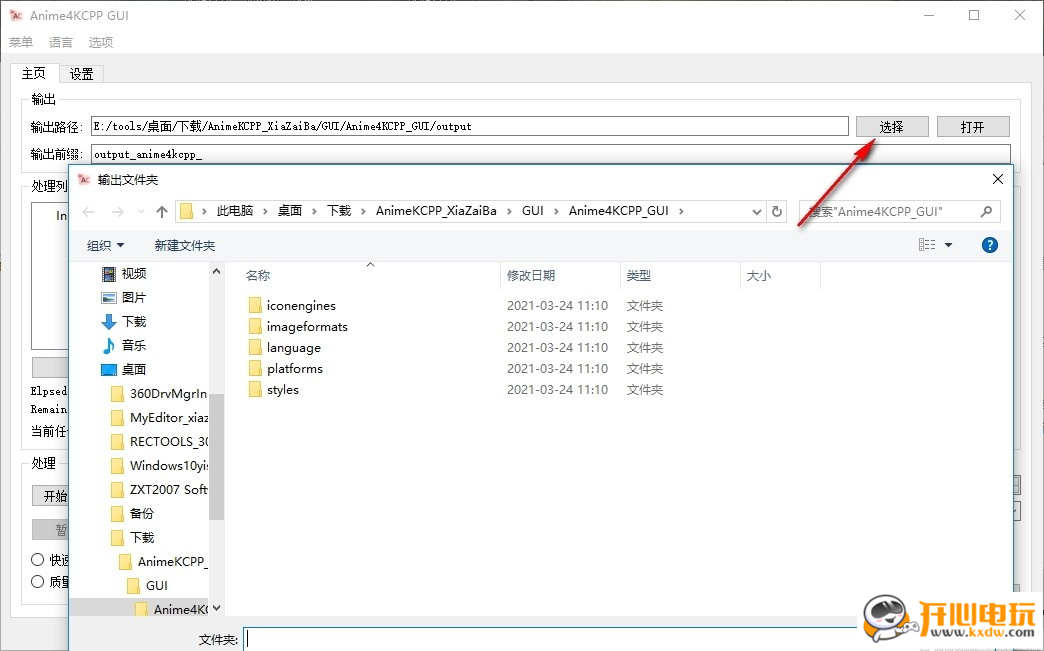Image resolution: width=1044 pixels, height=651 pixels.
Task: Click the platforms folder icon
Action: point(255,368)
